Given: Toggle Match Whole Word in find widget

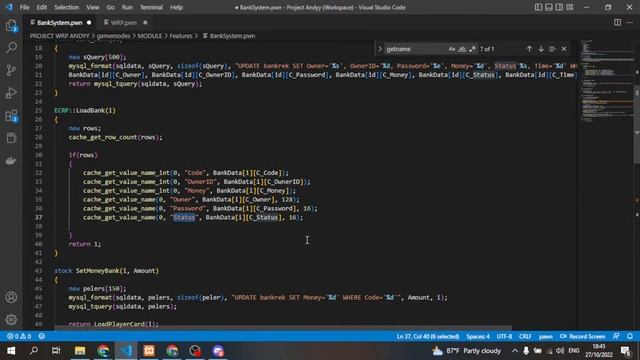Looking at the screenshot, I should (462, 49).
